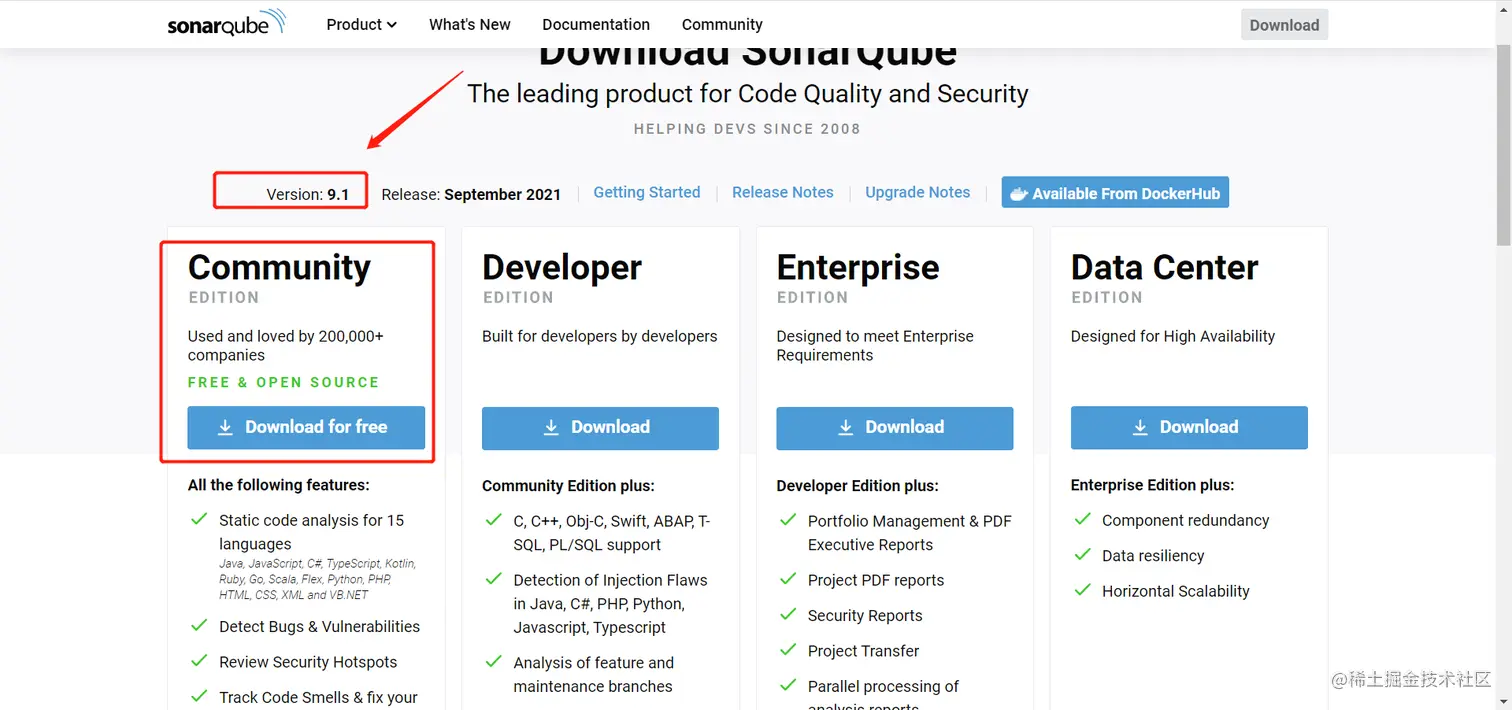Click 'Horizontal Scalability' feature text
Screen dimensions: 1512x710
pyautogui.click(x=1176, y=591)
